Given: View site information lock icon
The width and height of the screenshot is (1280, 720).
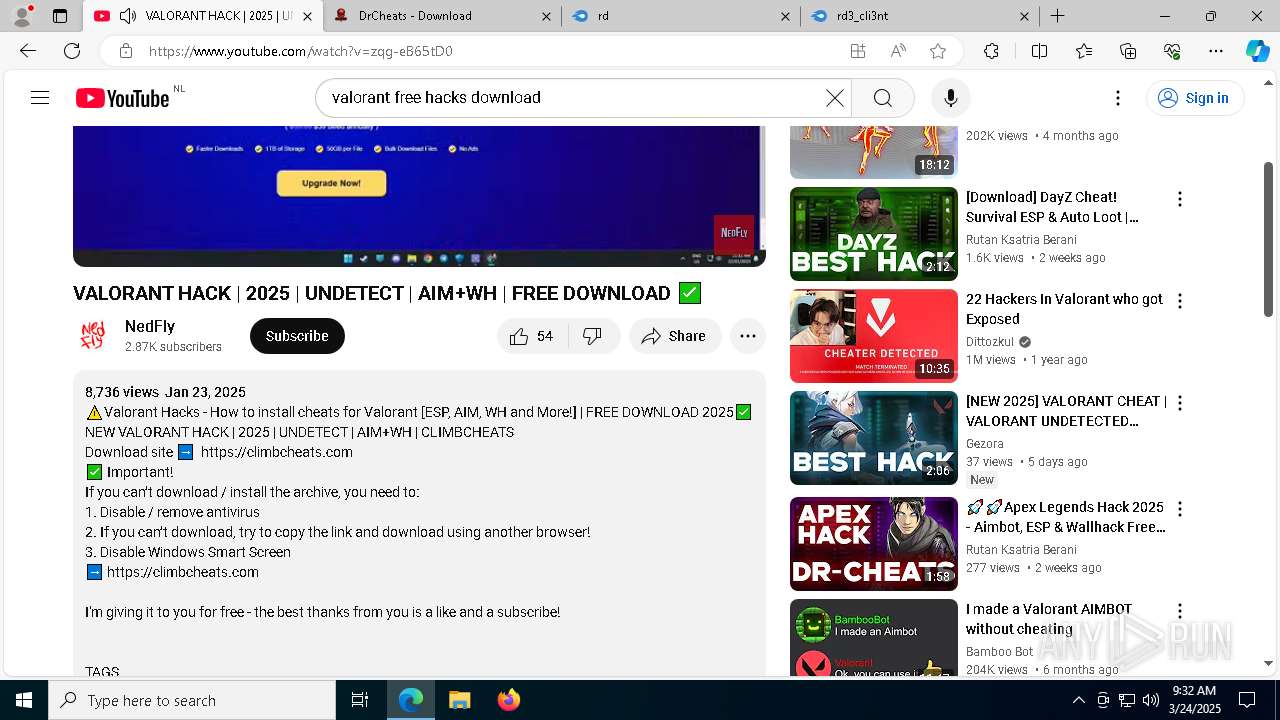Looking at the screenshot, I should pos(125,51).
